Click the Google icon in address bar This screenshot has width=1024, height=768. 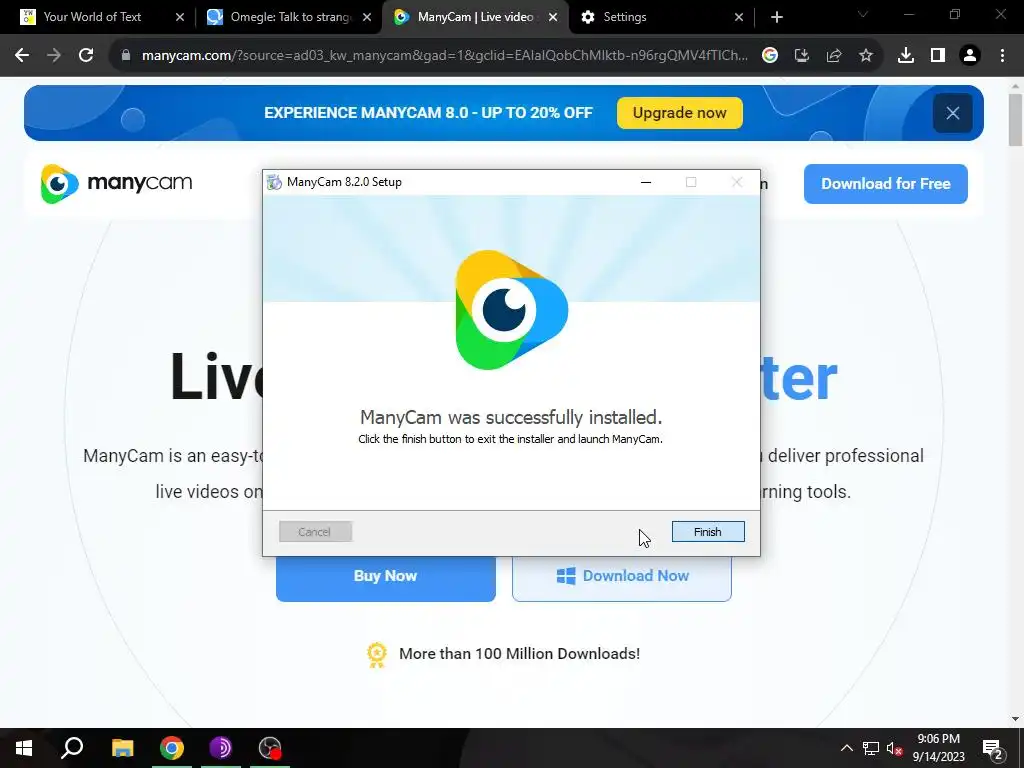point(770,56)
